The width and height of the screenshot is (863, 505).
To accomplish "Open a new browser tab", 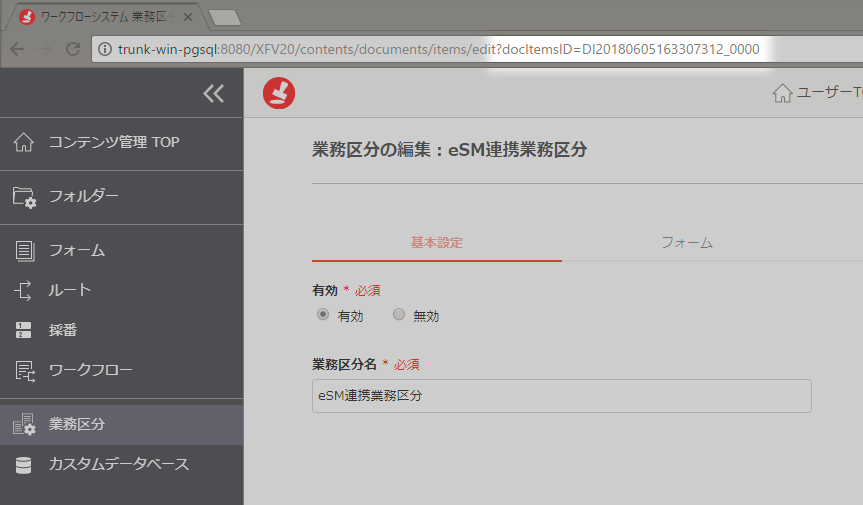I will [225, 18].
